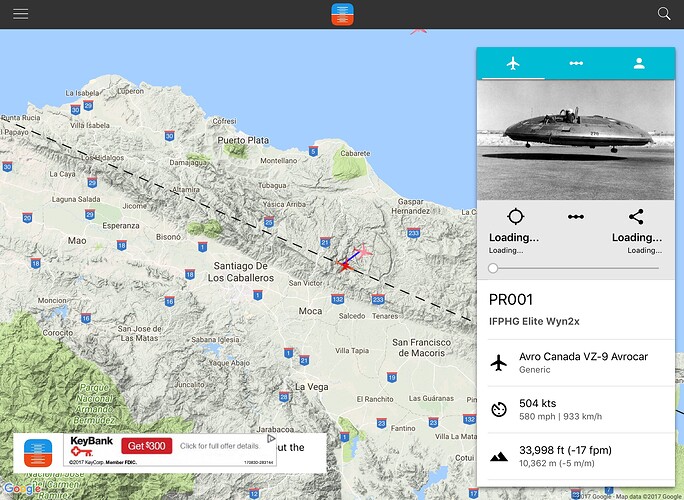Click the Cabarete map label
Image resolution: width=684 pixels, height=500 pixels.
(355, 154)
